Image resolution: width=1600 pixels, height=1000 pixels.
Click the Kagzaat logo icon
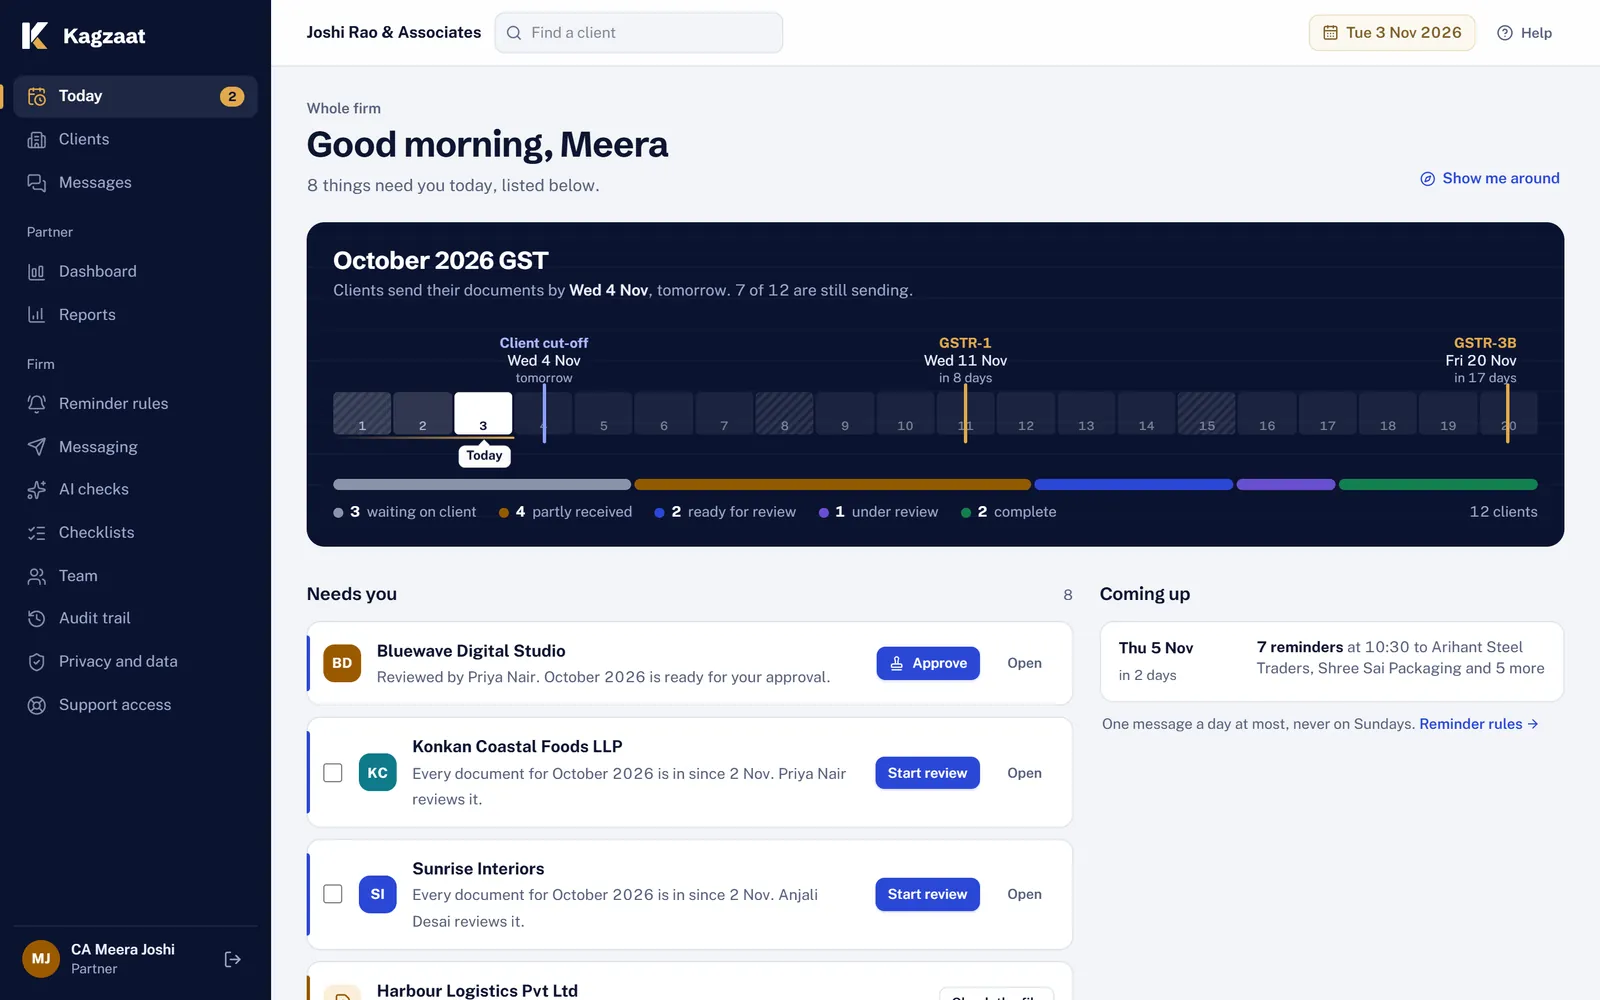[35, 36]
